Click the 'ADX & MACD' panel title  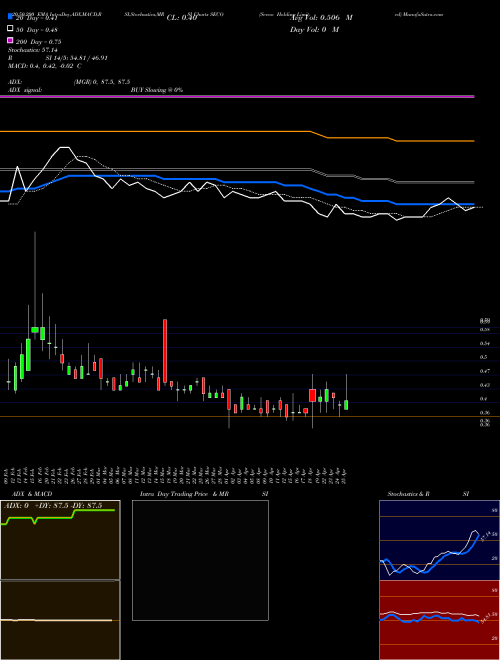coord(32,494)
